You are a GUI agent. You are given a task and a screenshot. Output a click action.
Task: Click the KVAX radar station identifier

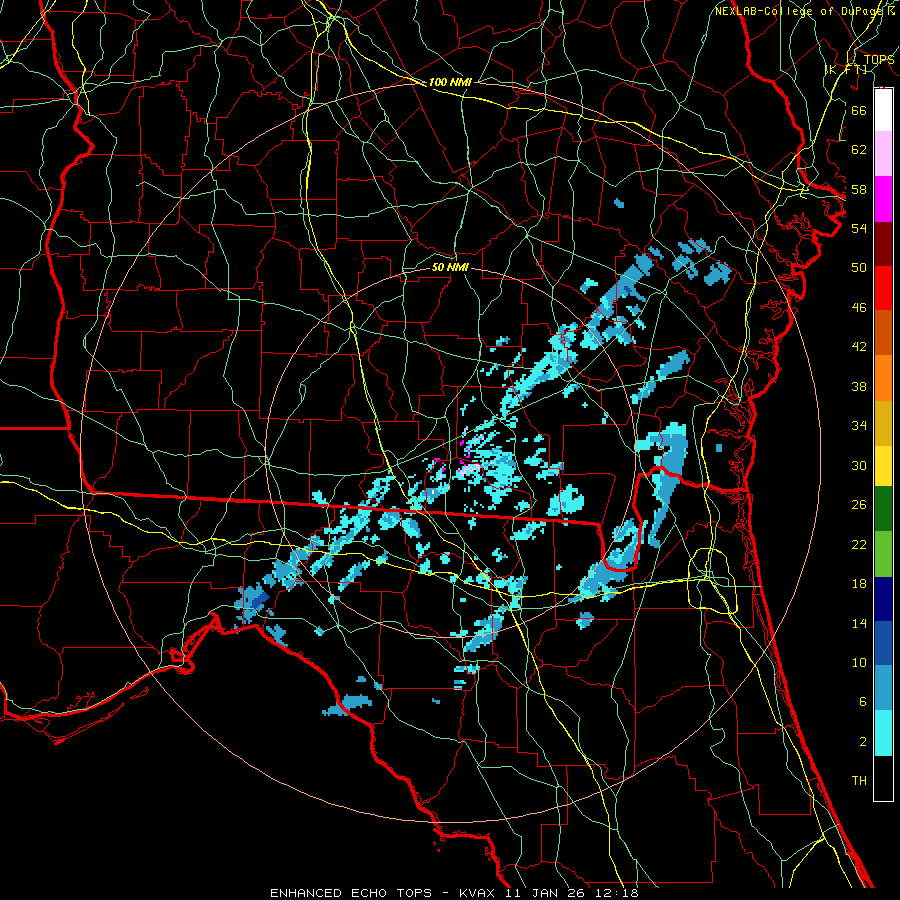(479, 893)
